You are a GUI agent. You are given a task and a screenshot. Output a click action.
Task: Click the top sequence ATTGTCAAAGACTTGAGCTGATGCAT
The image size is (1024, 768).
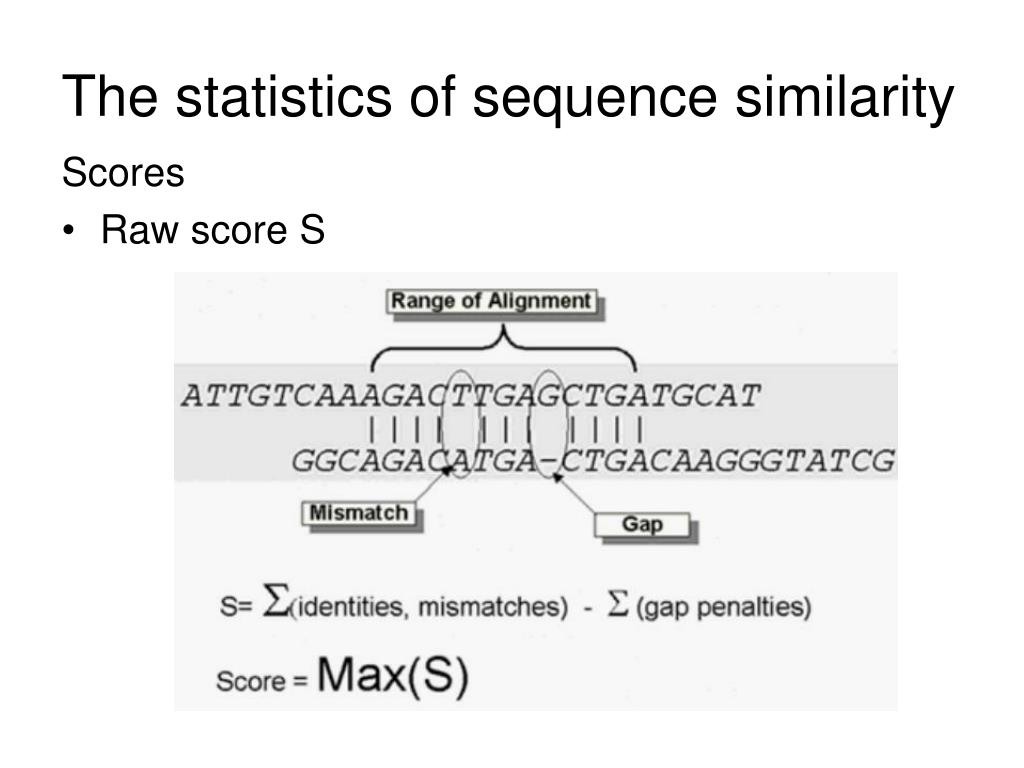(471, 396)
